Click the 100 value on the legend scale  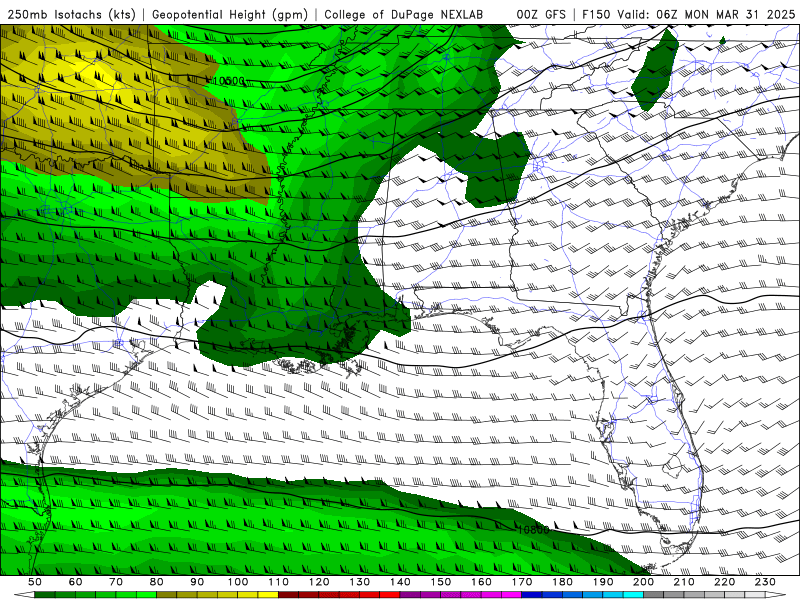pyautogui.click(x=238, y=582)
